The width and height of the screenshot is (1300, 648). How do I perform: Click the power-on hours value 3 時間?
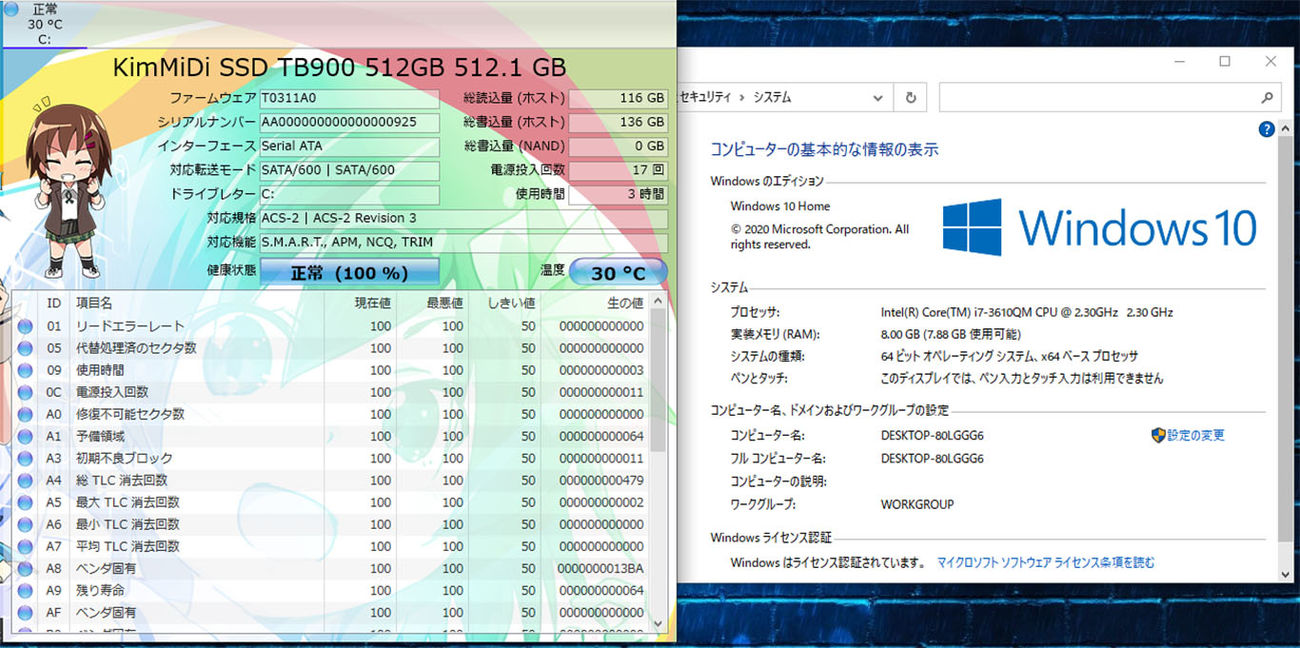(618, 194)
